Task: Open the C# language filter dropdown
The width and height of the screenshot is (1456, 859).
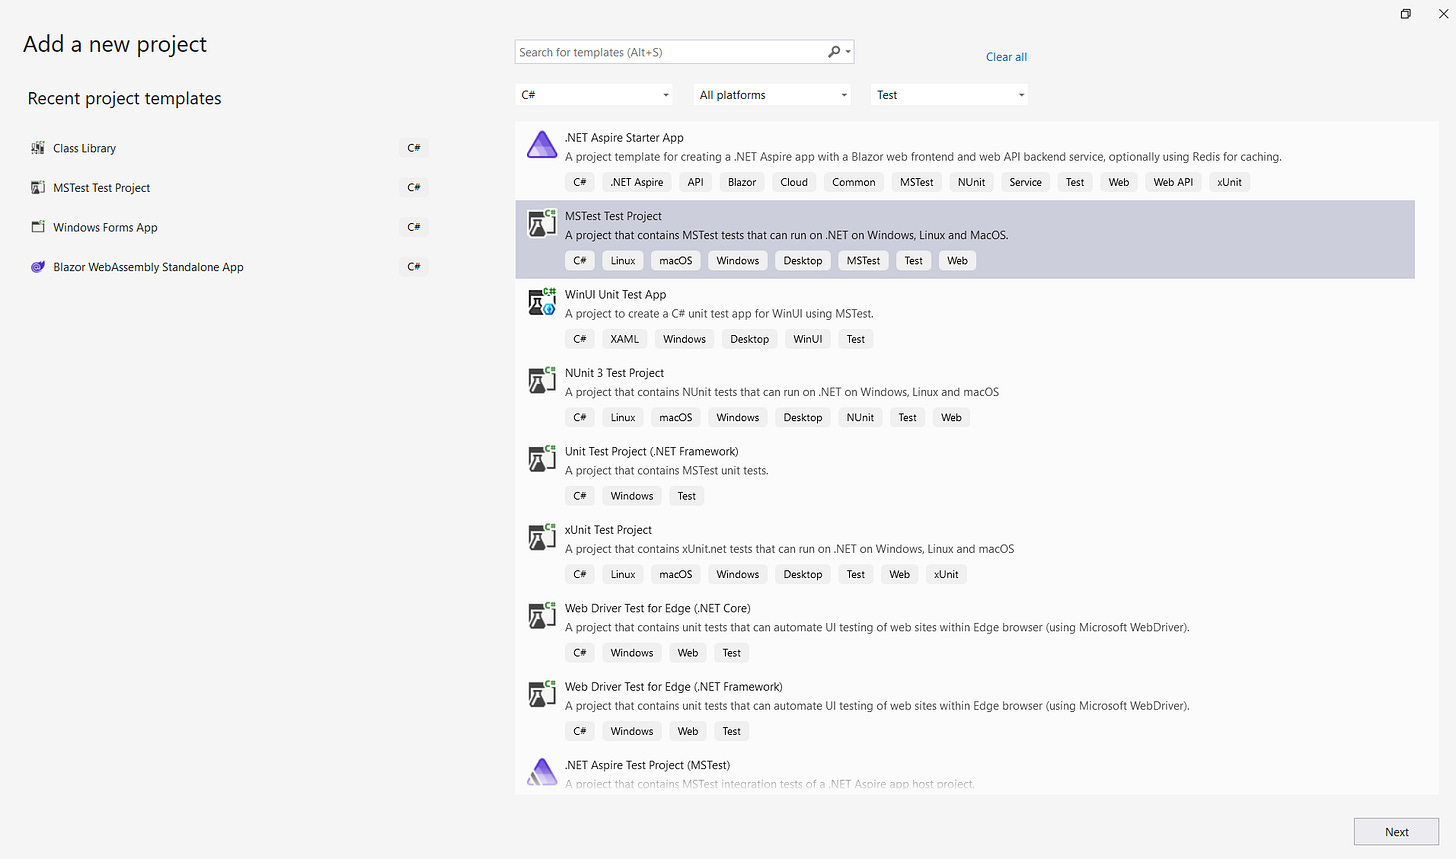Action: tap(594, 95)
